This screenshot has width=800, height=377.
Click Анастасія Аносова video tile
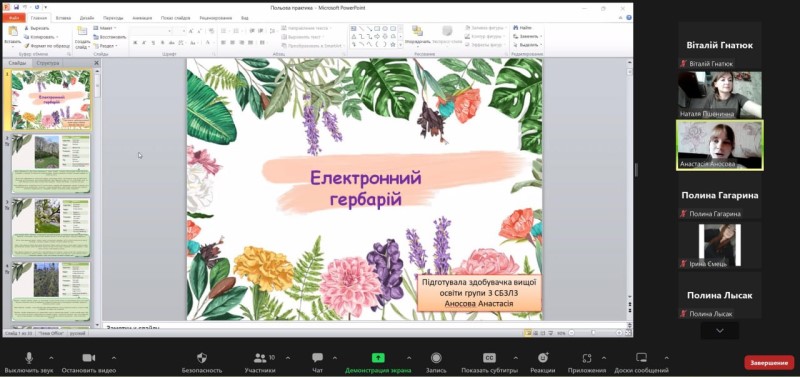[x=720, y=145]
